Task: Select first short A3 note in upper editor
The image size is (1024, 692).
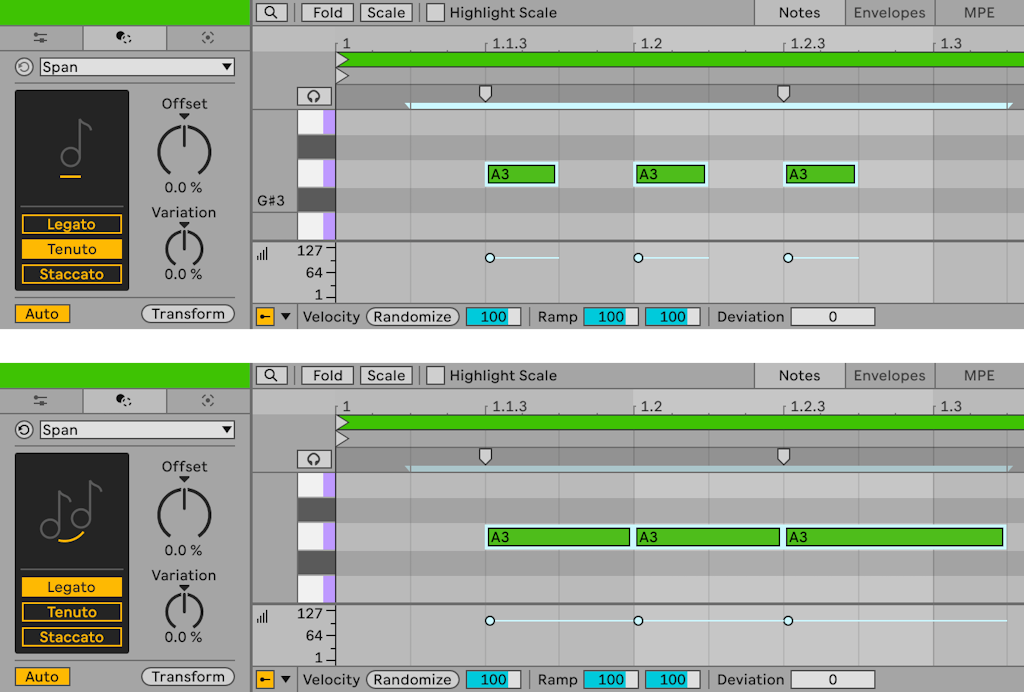Action: point(521,174)
